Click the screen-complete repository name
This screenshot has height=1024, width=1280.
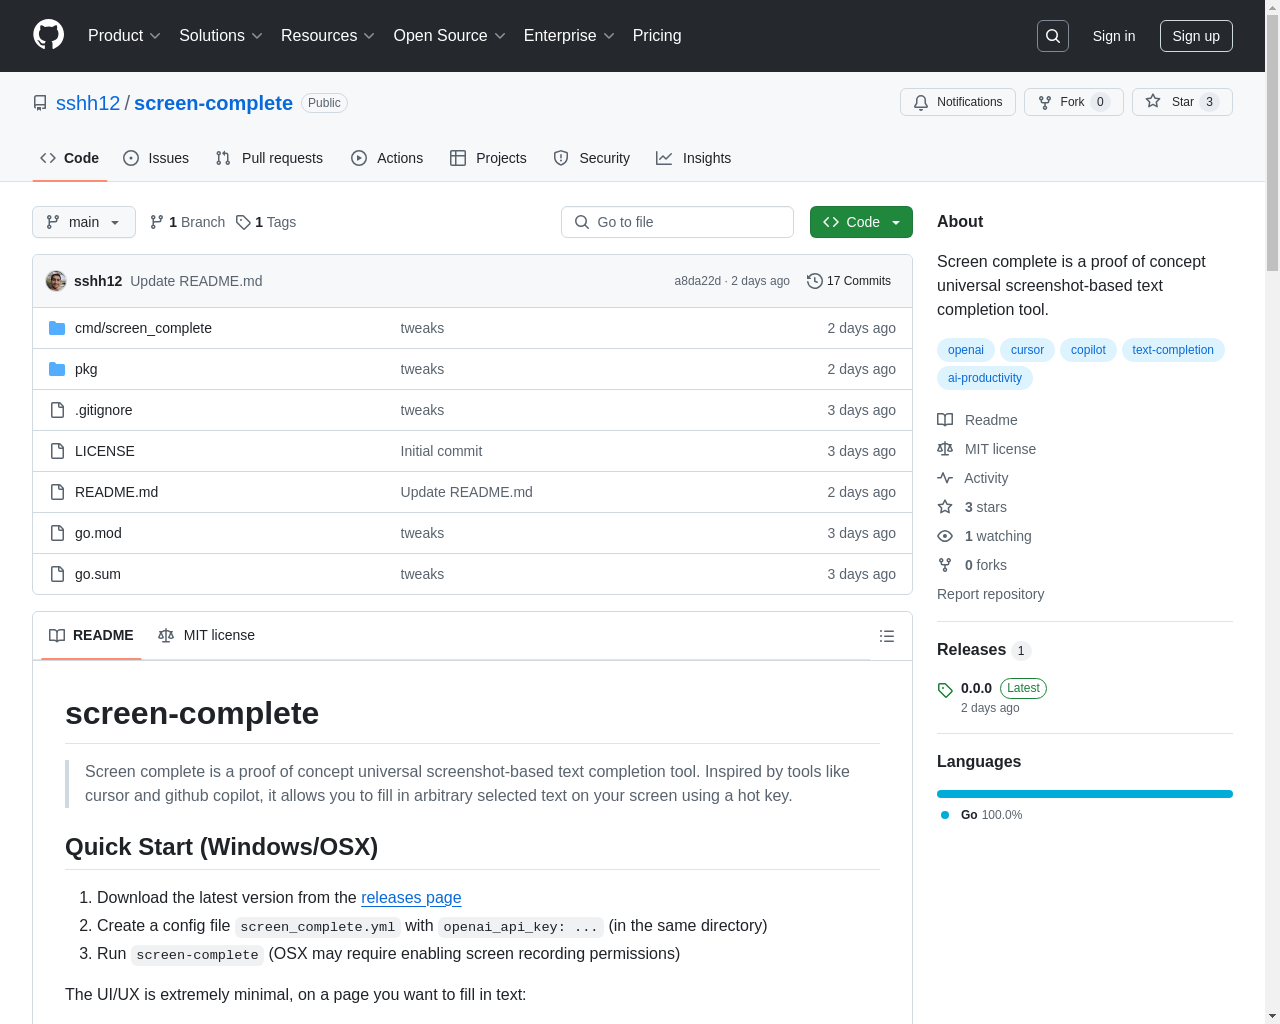213,103
